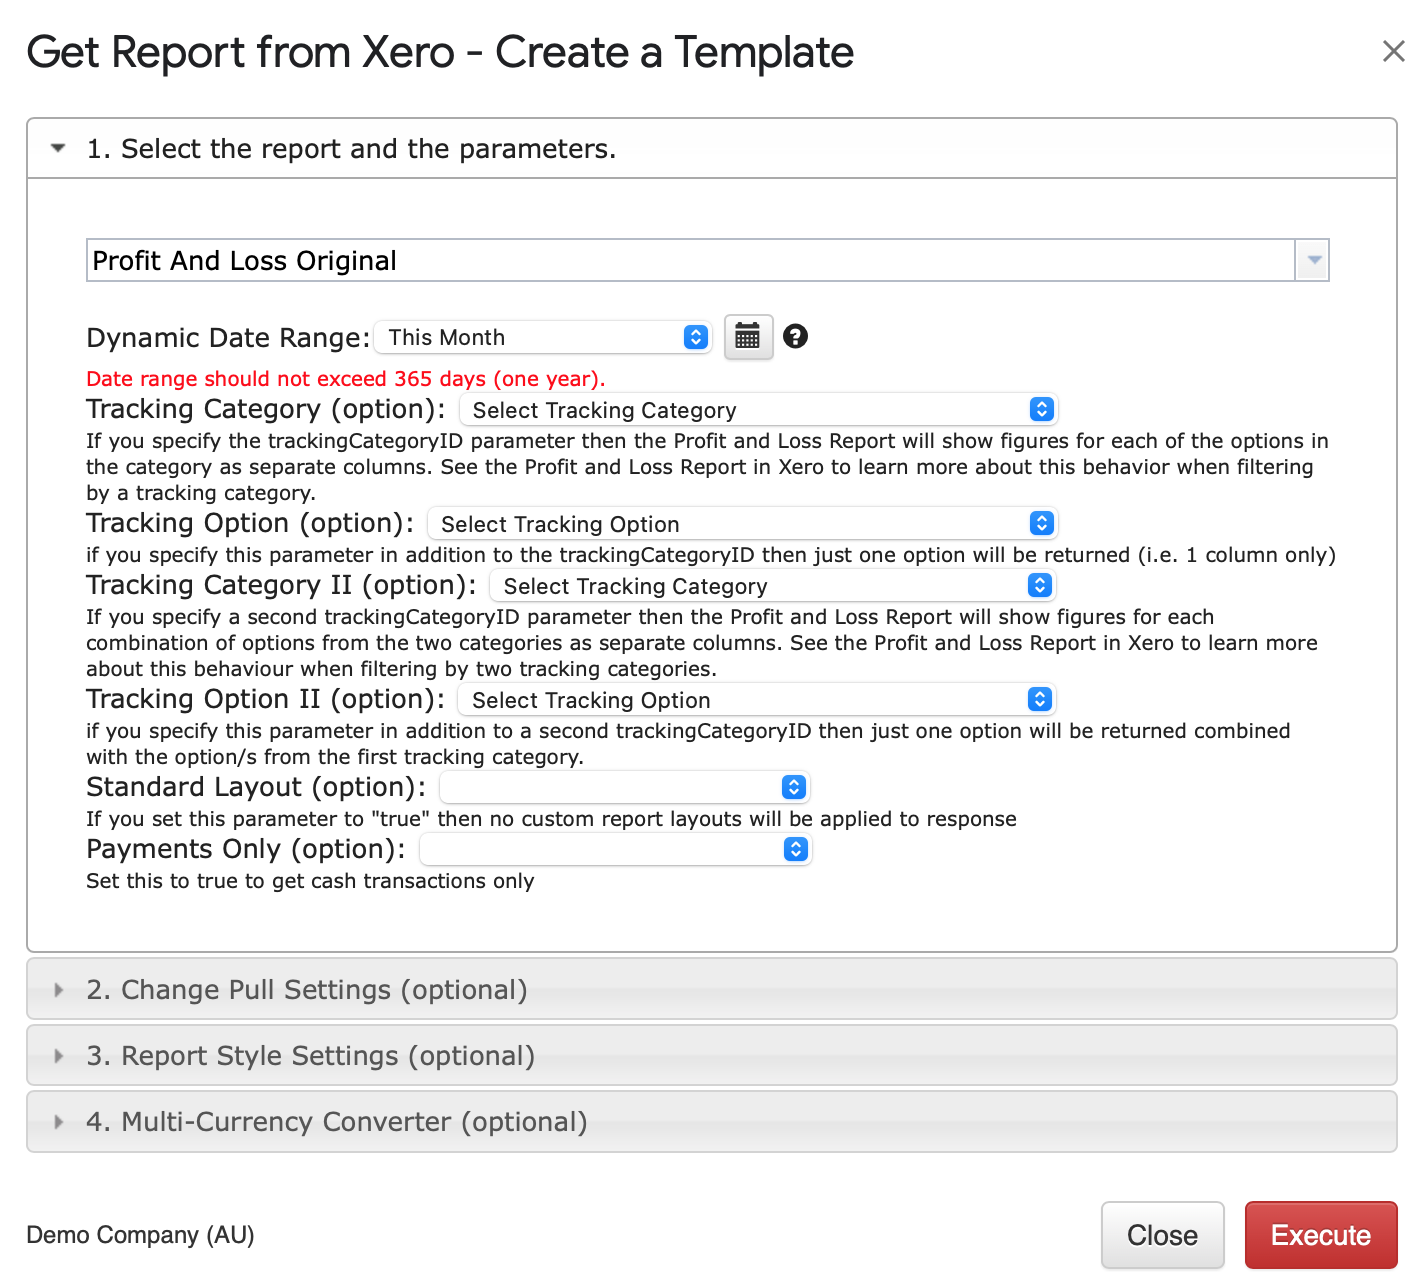Image resolution: width=1428 pixels, height=1282 pixels.
Task: Open the Tracking Category II dropdown
Action: [x=773, y=585]
